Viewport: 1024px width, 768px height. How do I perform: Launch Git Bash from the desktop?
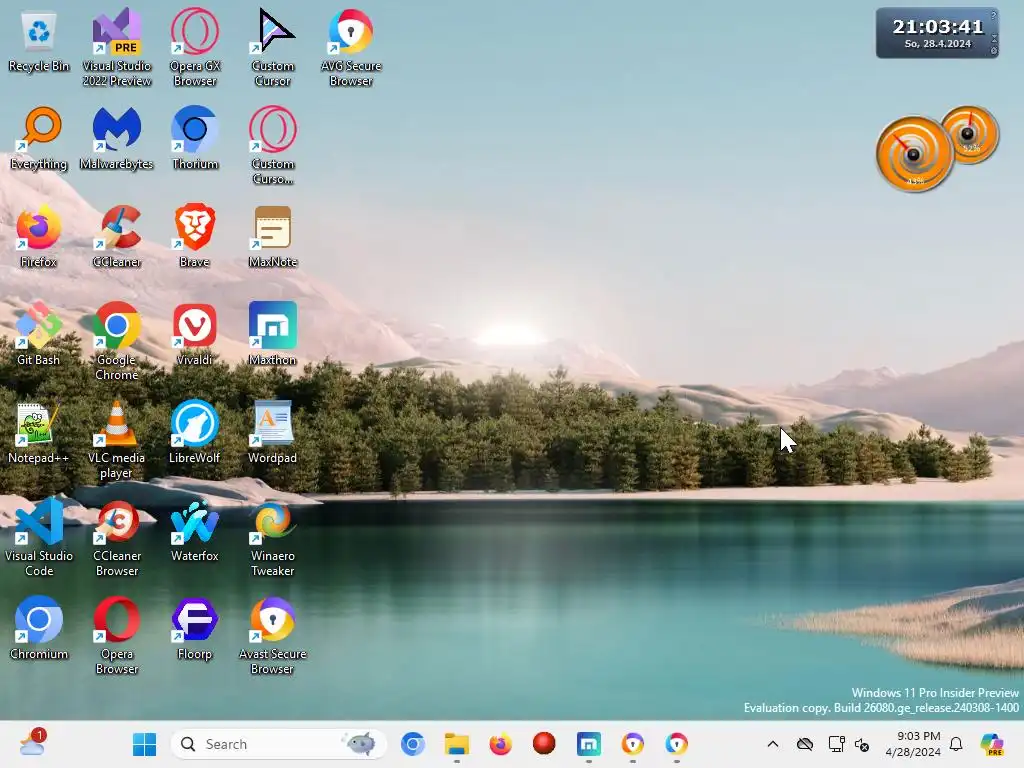pyautogui.click(x=39, y=334)
